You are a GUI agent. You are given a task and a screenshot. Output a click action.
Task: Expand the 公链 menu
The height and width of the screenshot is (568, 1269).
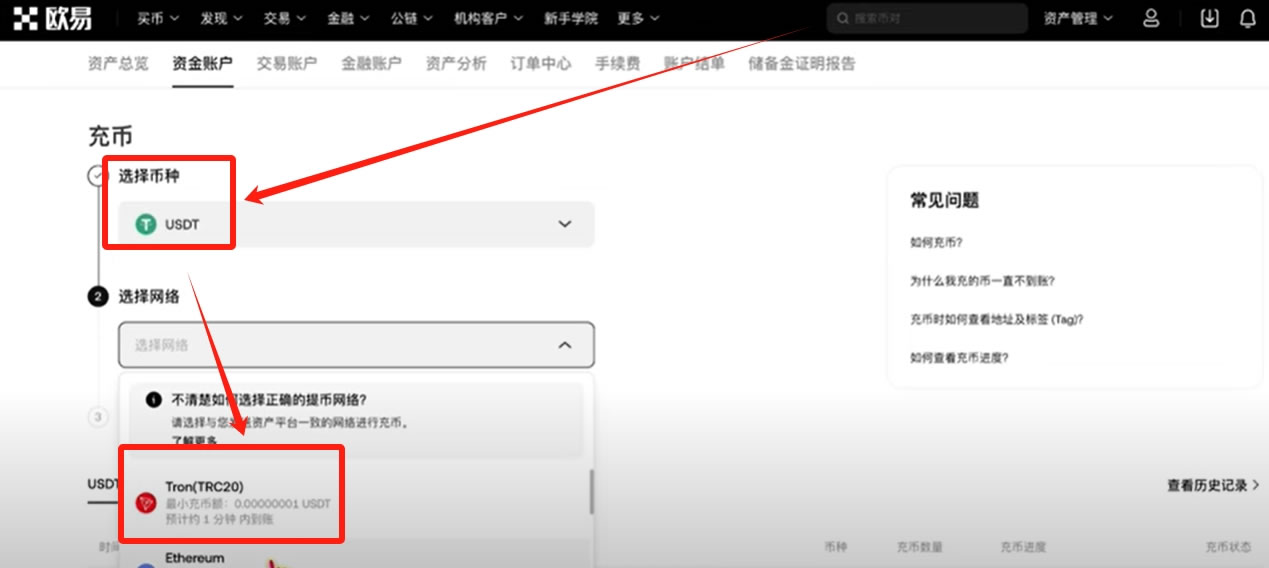[412, 18]
